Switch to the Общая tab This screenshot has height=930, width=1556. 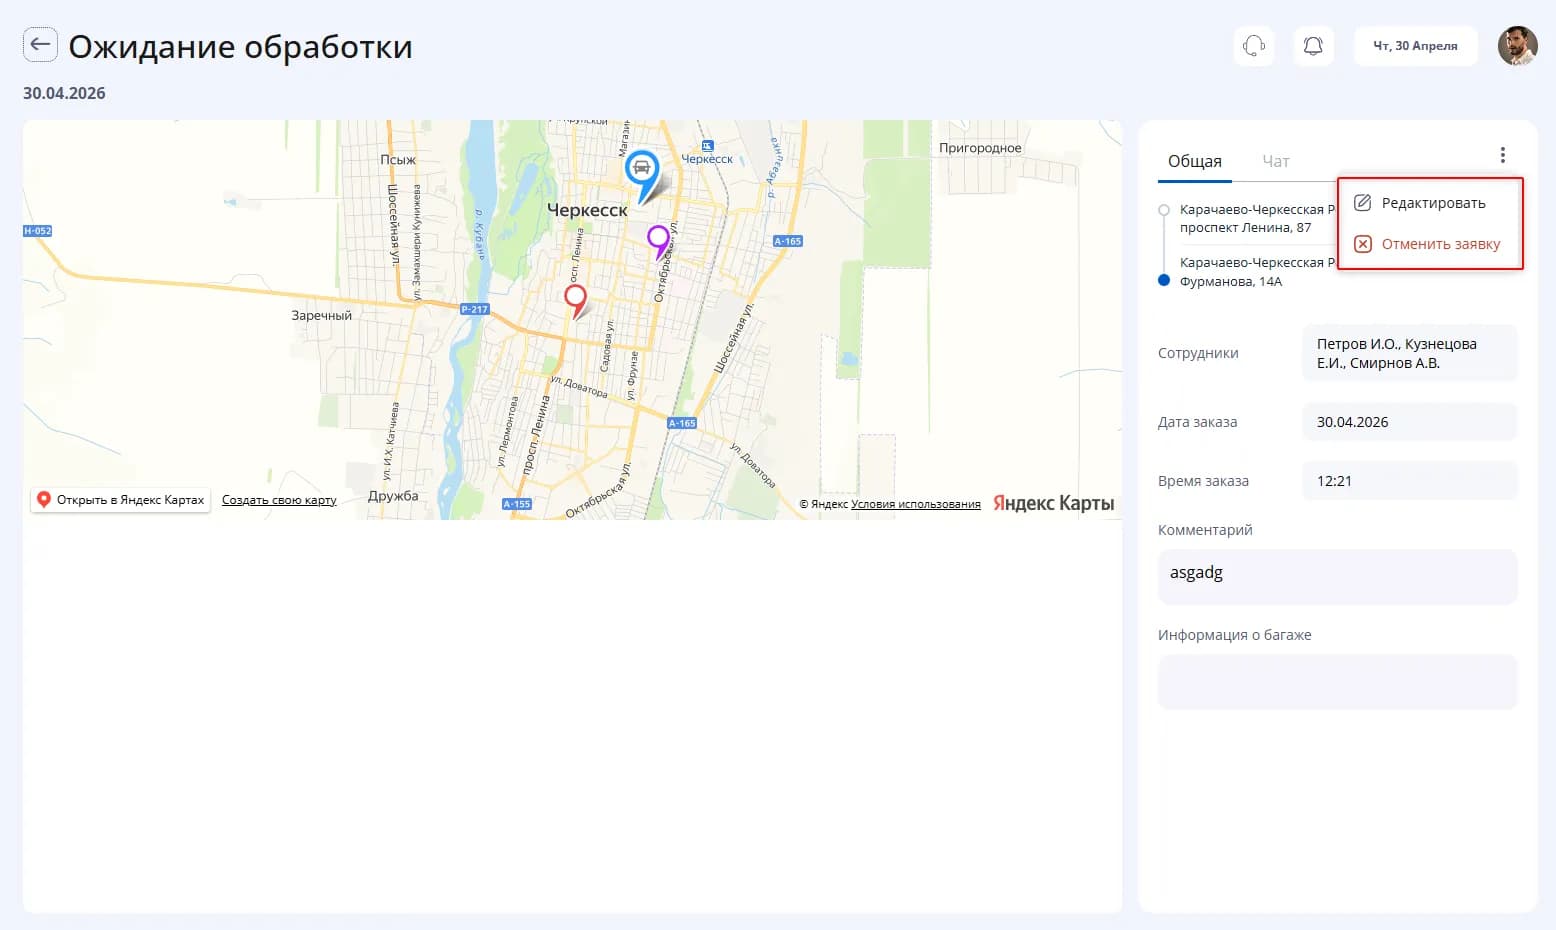click(x=1195, y=161)
